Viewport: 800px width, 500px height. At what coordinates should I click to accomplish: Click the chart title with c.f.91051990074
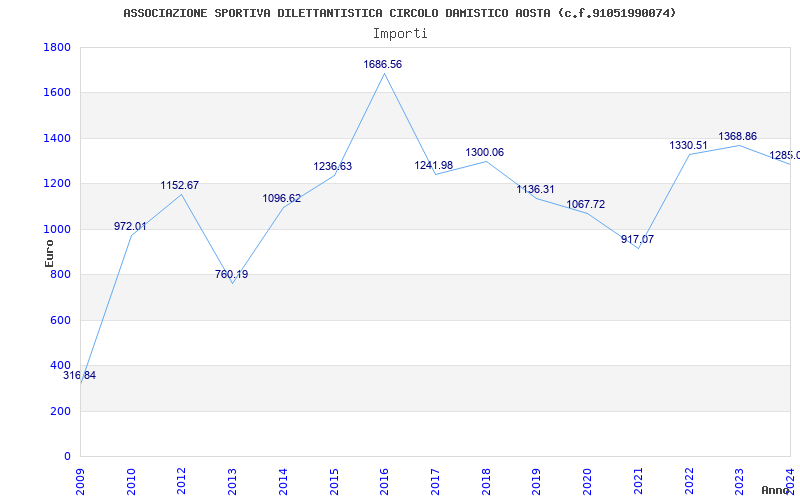400,13
